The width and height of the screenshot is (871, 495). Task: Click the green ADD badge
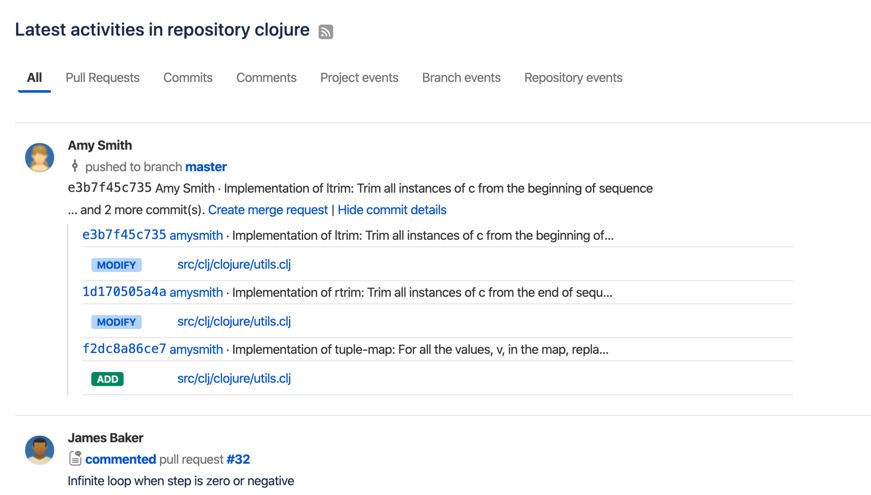[107, 379]
